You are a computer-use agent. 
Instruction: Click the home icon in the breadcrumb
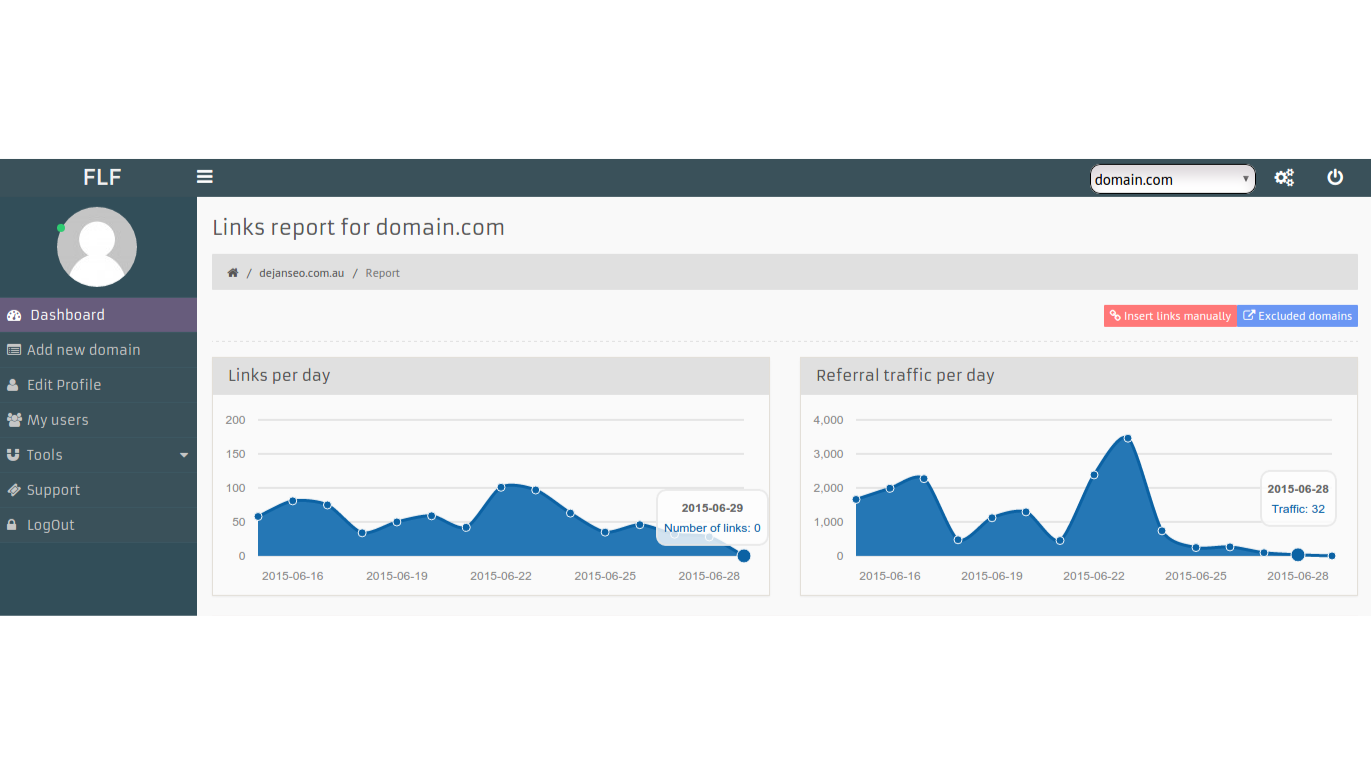232,271
